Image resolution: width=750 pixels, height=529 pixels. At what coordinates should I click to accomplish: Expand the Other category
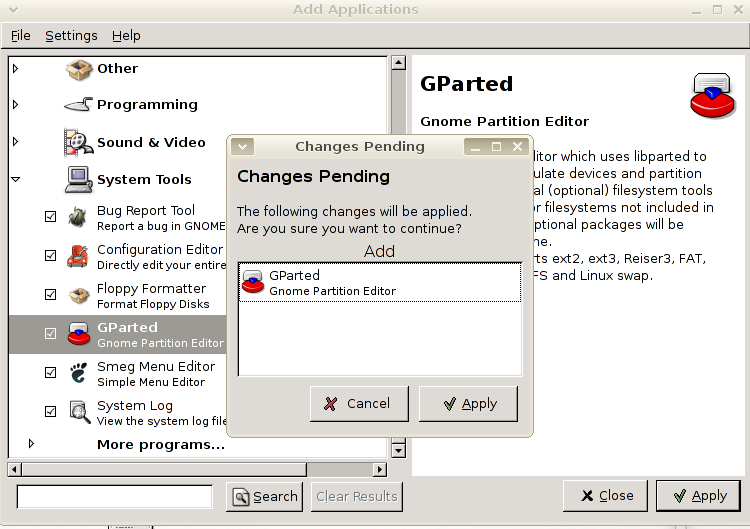[15, 68]
